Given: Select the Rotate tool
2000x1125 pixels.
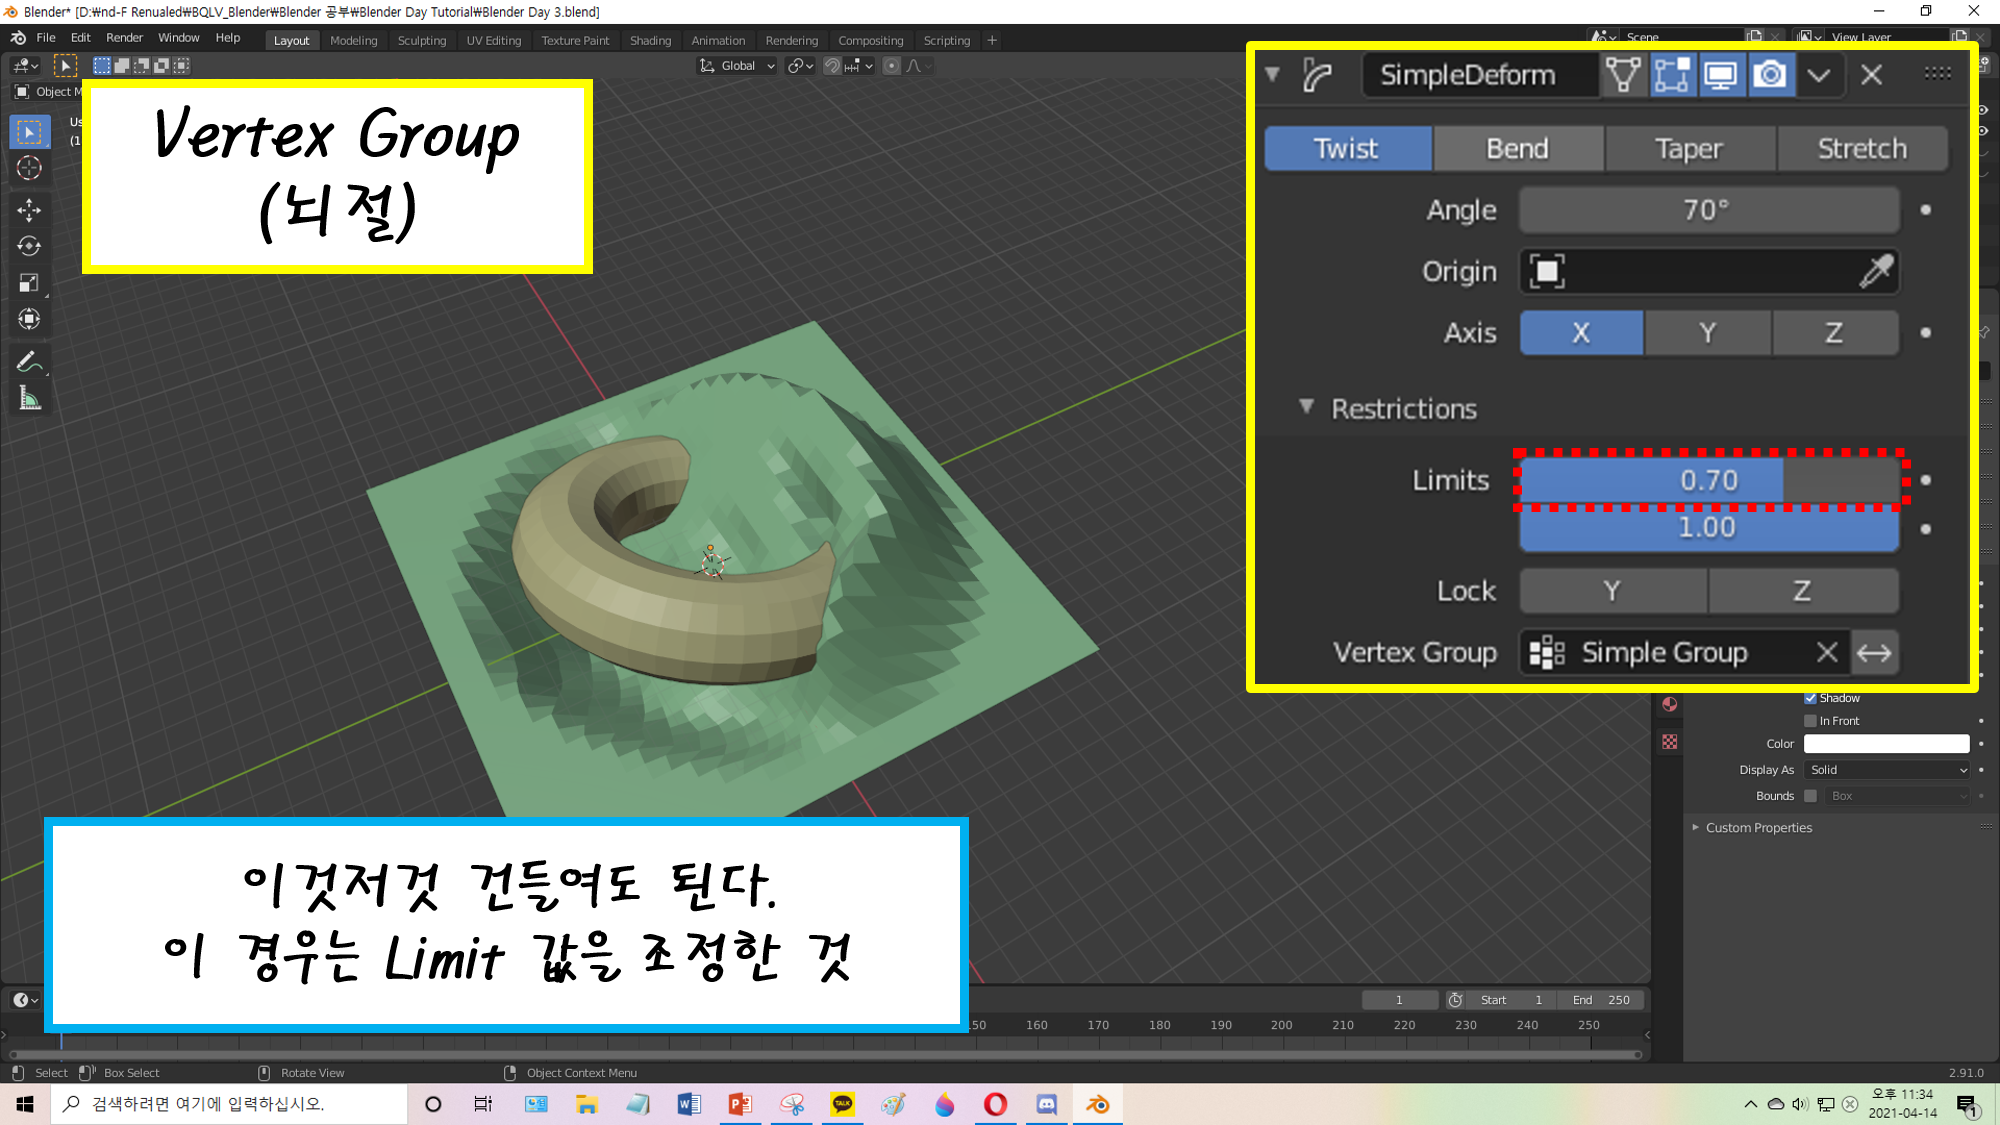Looking at the screenshot, I should 29,246.
